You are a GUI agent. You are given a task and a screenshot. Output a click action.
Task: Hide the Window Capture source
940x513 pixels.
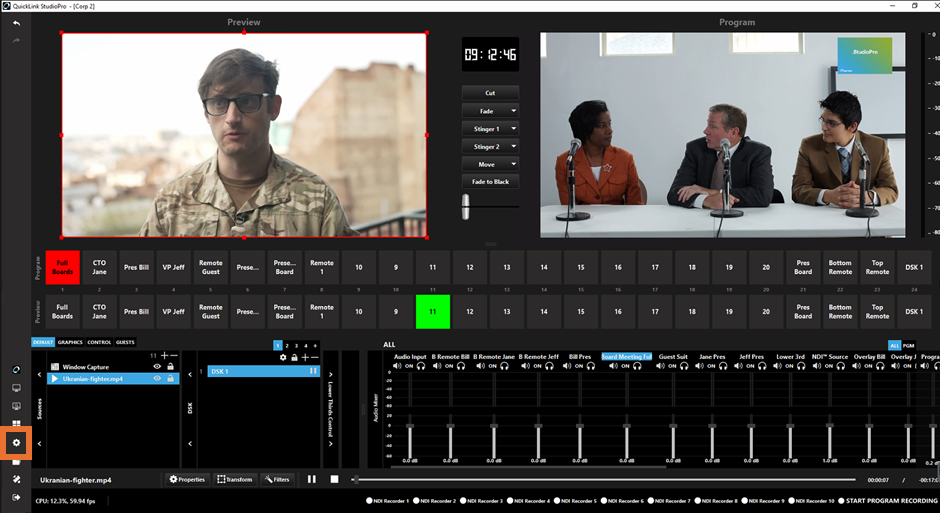click(157, 367)
